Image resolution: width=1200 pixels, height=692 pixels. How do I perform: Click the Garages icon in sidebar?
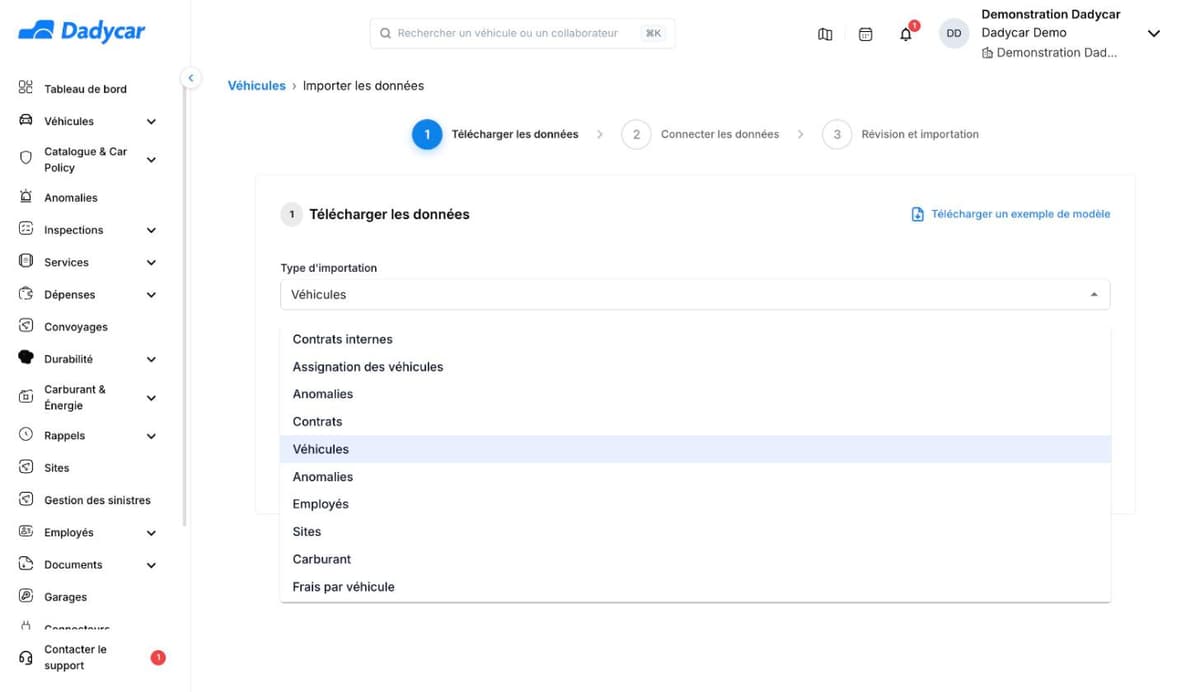[x=26, y=596]
